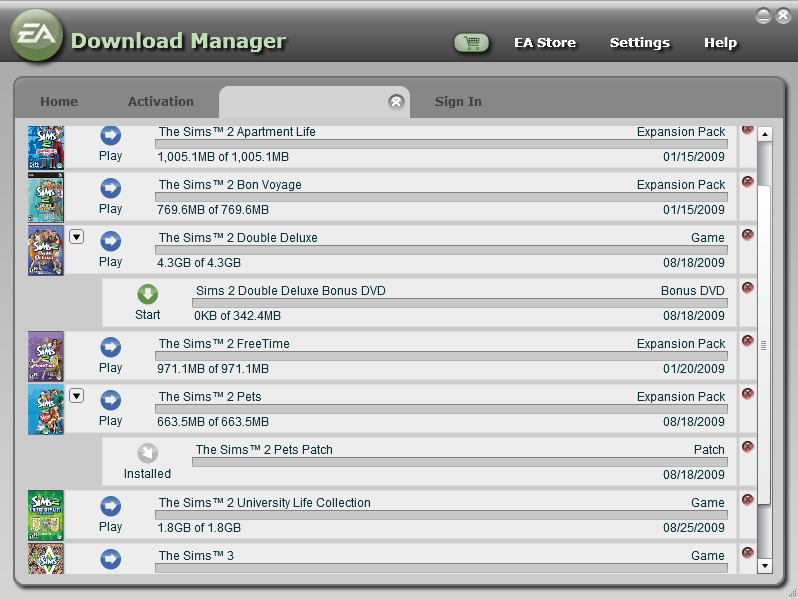Click the text '0KB of 342.4MB'
Image resolution: width=798 pixels, height=599 pixels.
pyautogui.click(x=237, y=316)
